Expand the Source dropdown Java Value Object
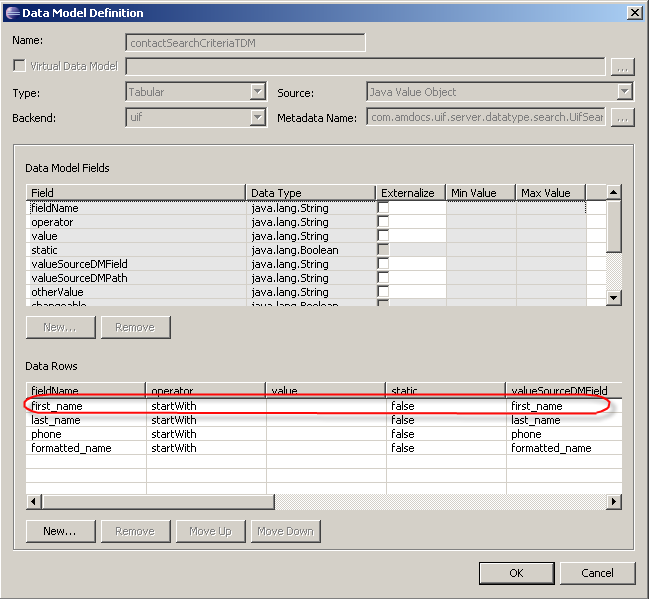 pos(624,92)
